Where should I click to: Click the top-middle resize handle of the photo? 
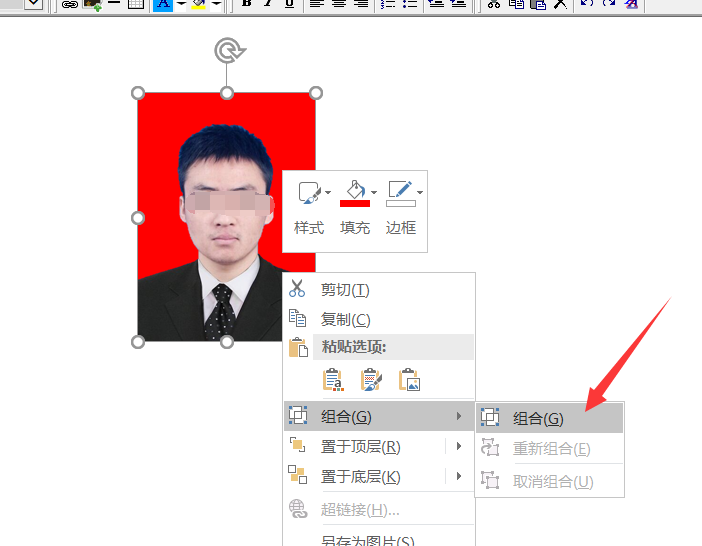(x=227, y=93)
